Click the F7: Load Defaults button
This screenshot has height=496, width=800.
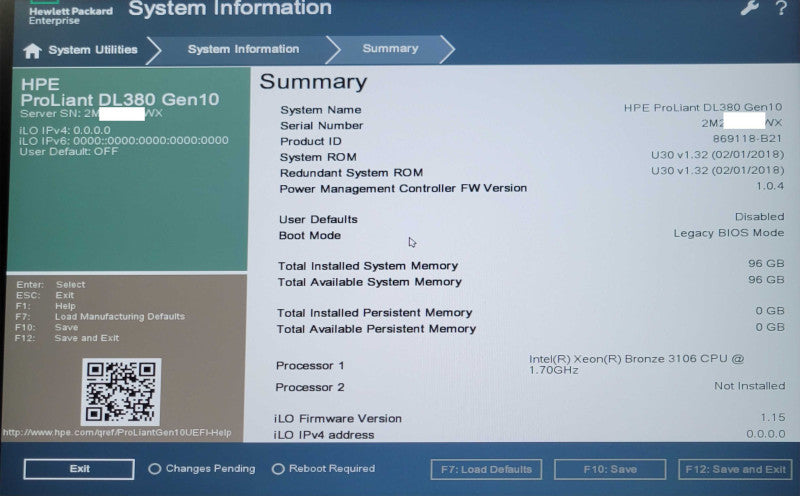point(486,469)
